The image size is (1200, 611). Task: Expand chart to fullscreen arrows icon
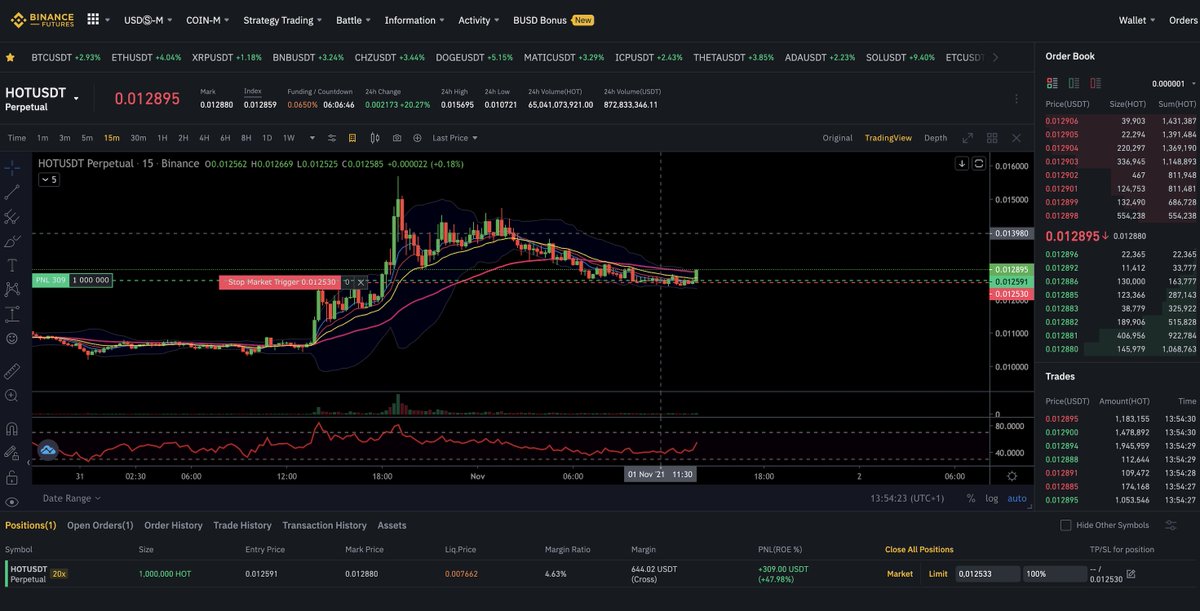967,138
